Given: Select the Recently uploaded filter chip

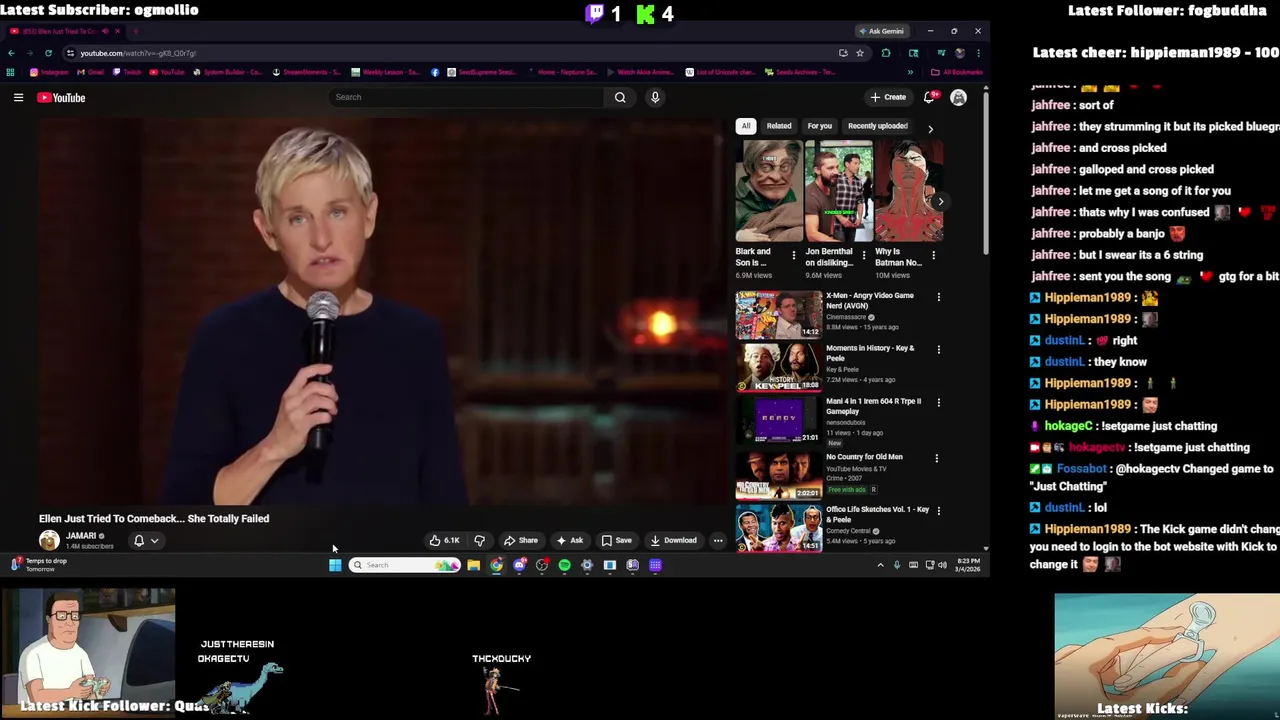Looking at the screenshot, I should coord(878,126).
